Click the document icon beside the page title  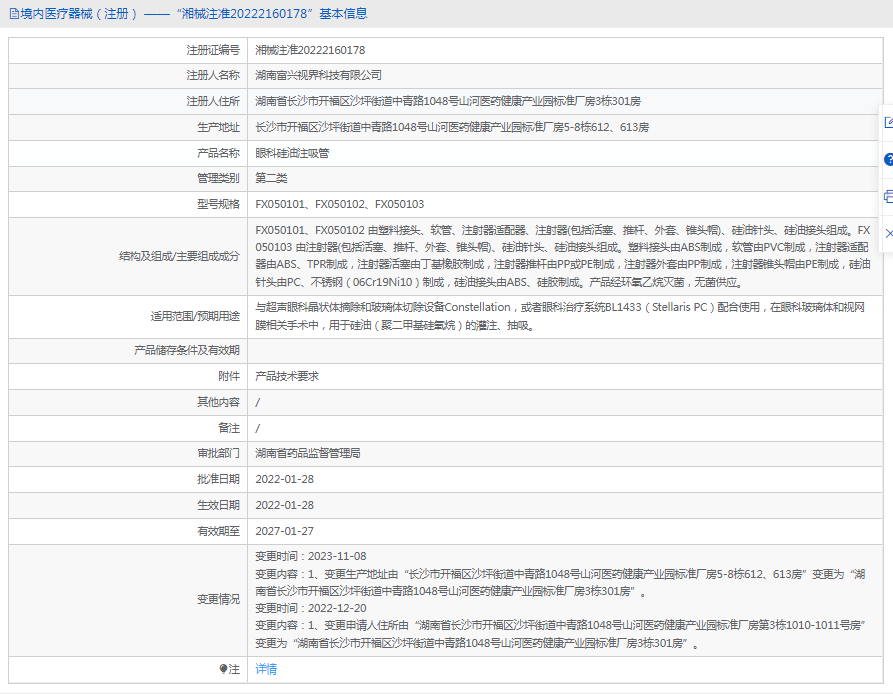pos(13,14)
